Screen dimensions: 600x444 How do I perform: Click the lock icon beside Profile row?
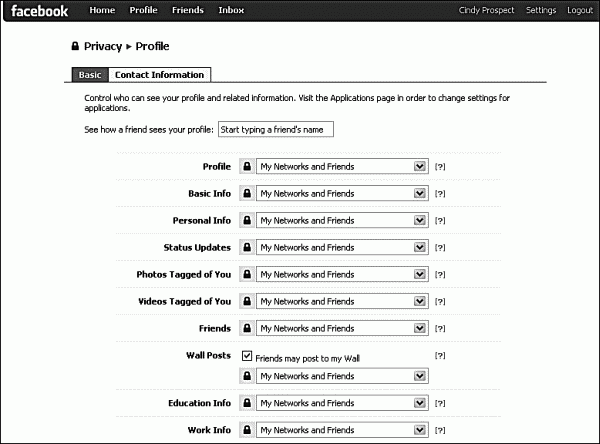(x=246, y=166)
